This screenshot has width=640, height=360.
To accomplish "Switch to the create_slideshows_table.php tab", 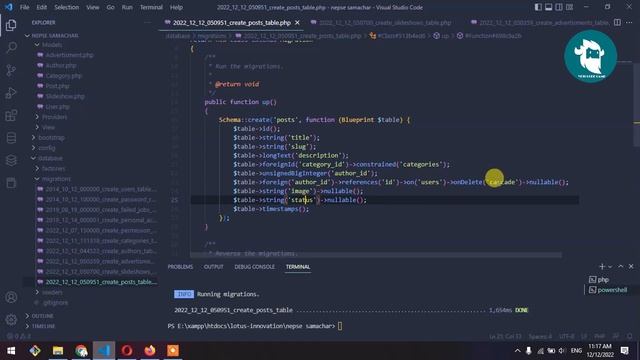I will (x=381, y=22).
